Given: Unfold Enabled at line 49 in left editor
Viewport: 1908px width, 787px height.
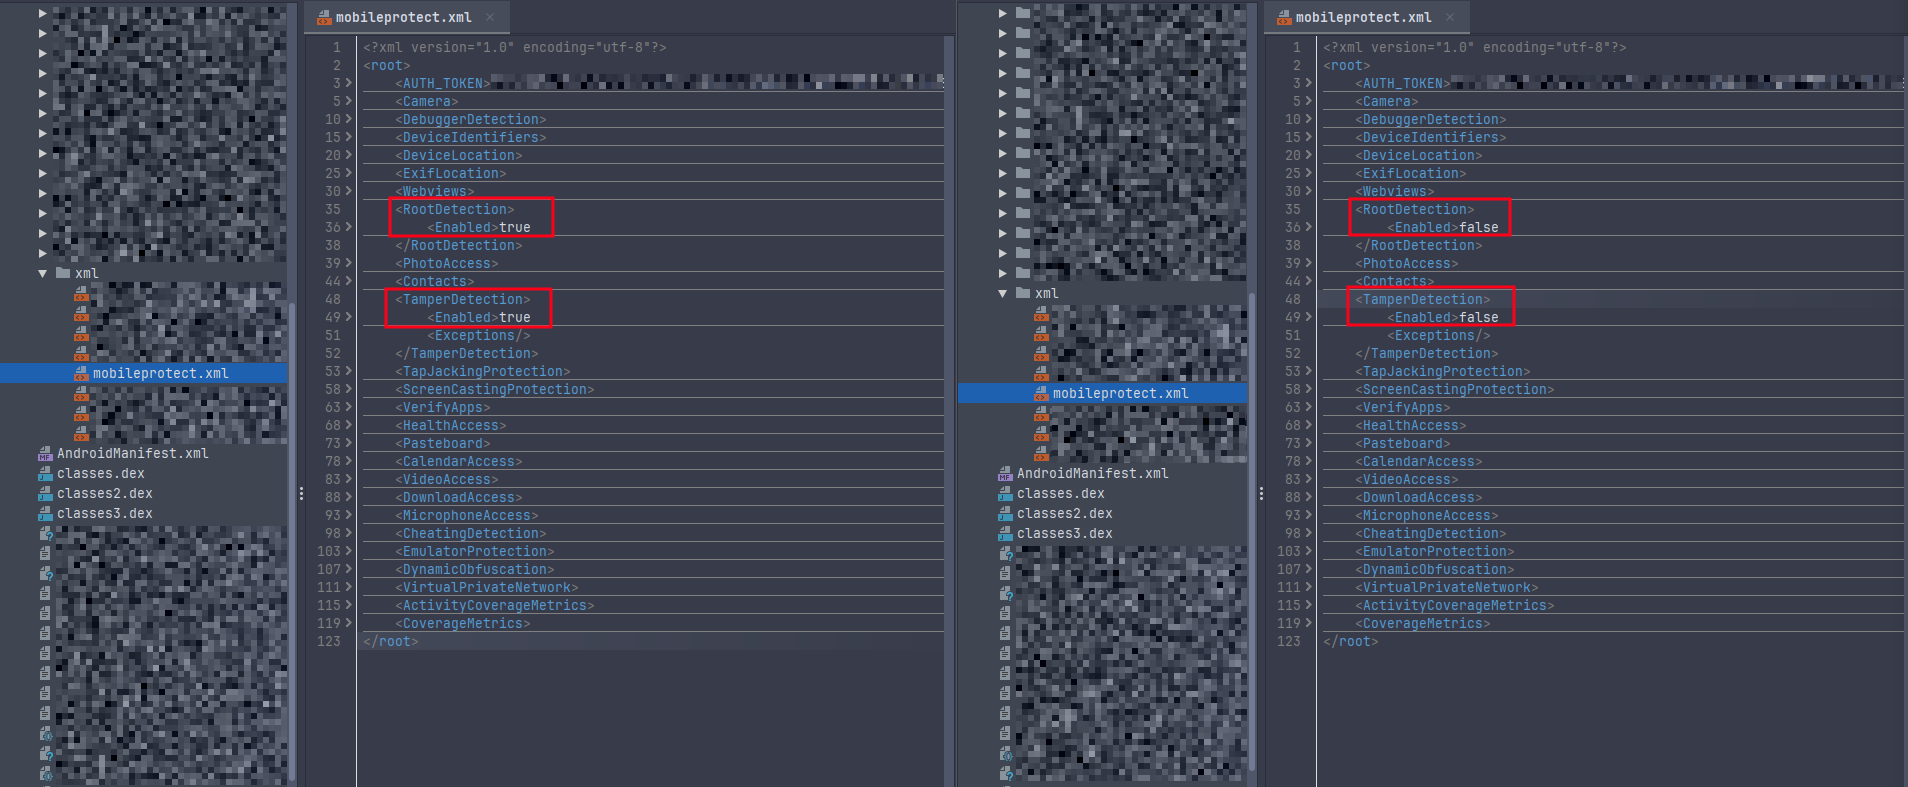Looking at the screenshot, I should coord(348,317).
